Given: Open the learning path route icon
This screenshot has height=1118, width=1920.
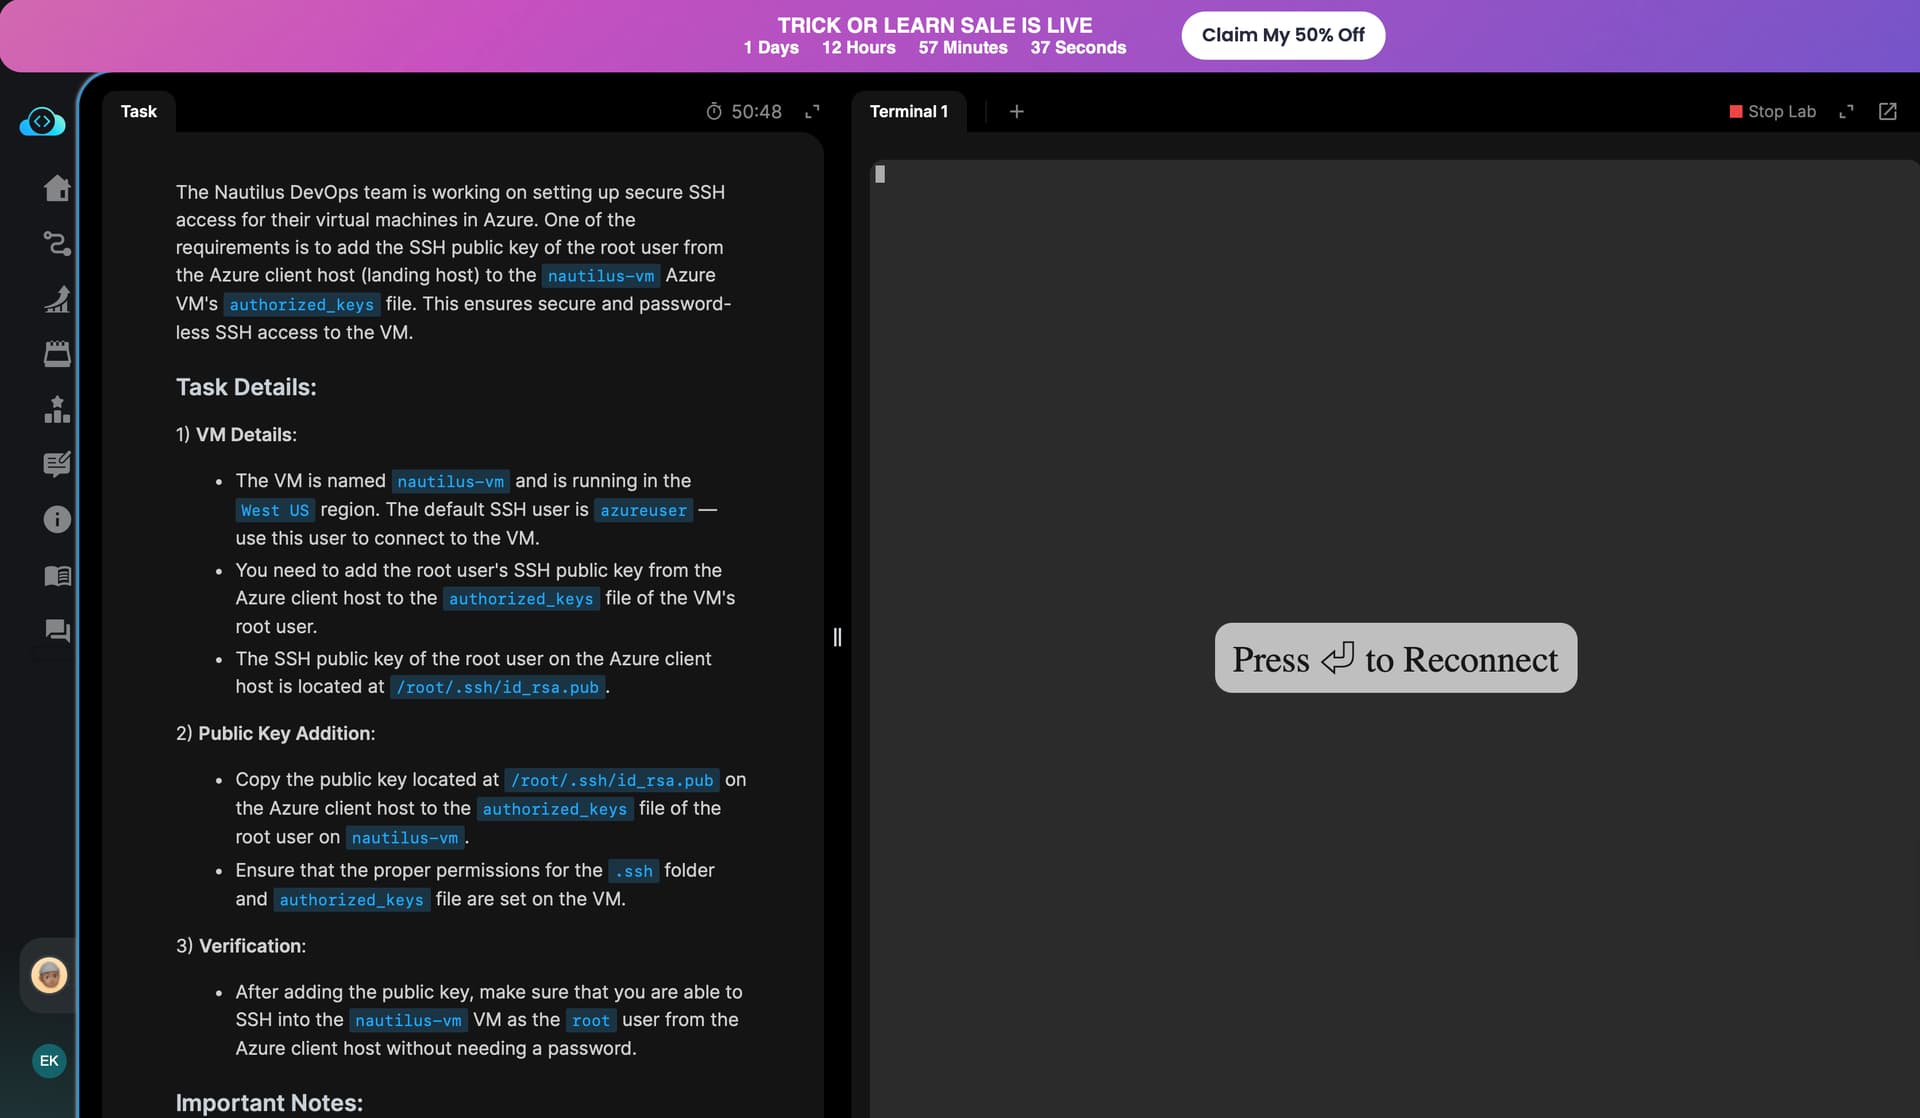Looking at the screenshot, I should 57,243.
